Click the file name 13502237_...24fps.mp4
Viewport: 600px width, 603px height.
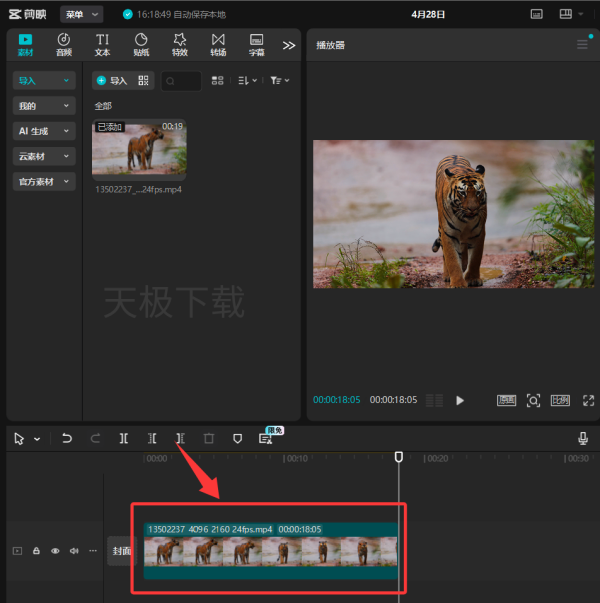pos(138,189)
